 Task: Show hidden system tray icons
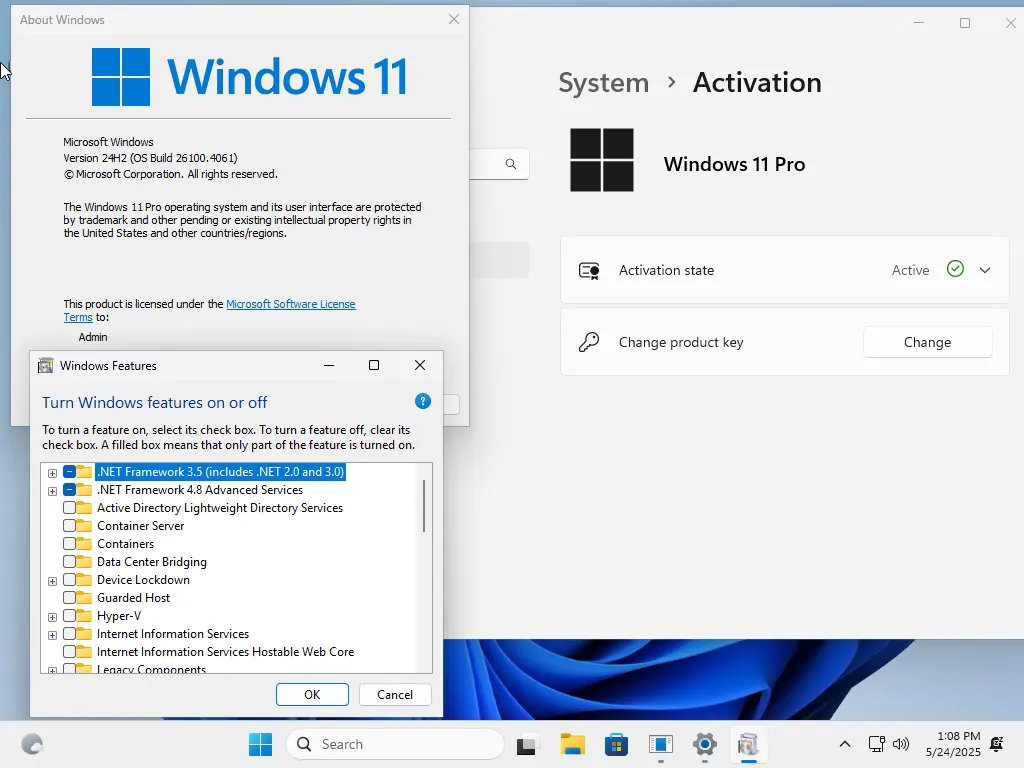844,744
